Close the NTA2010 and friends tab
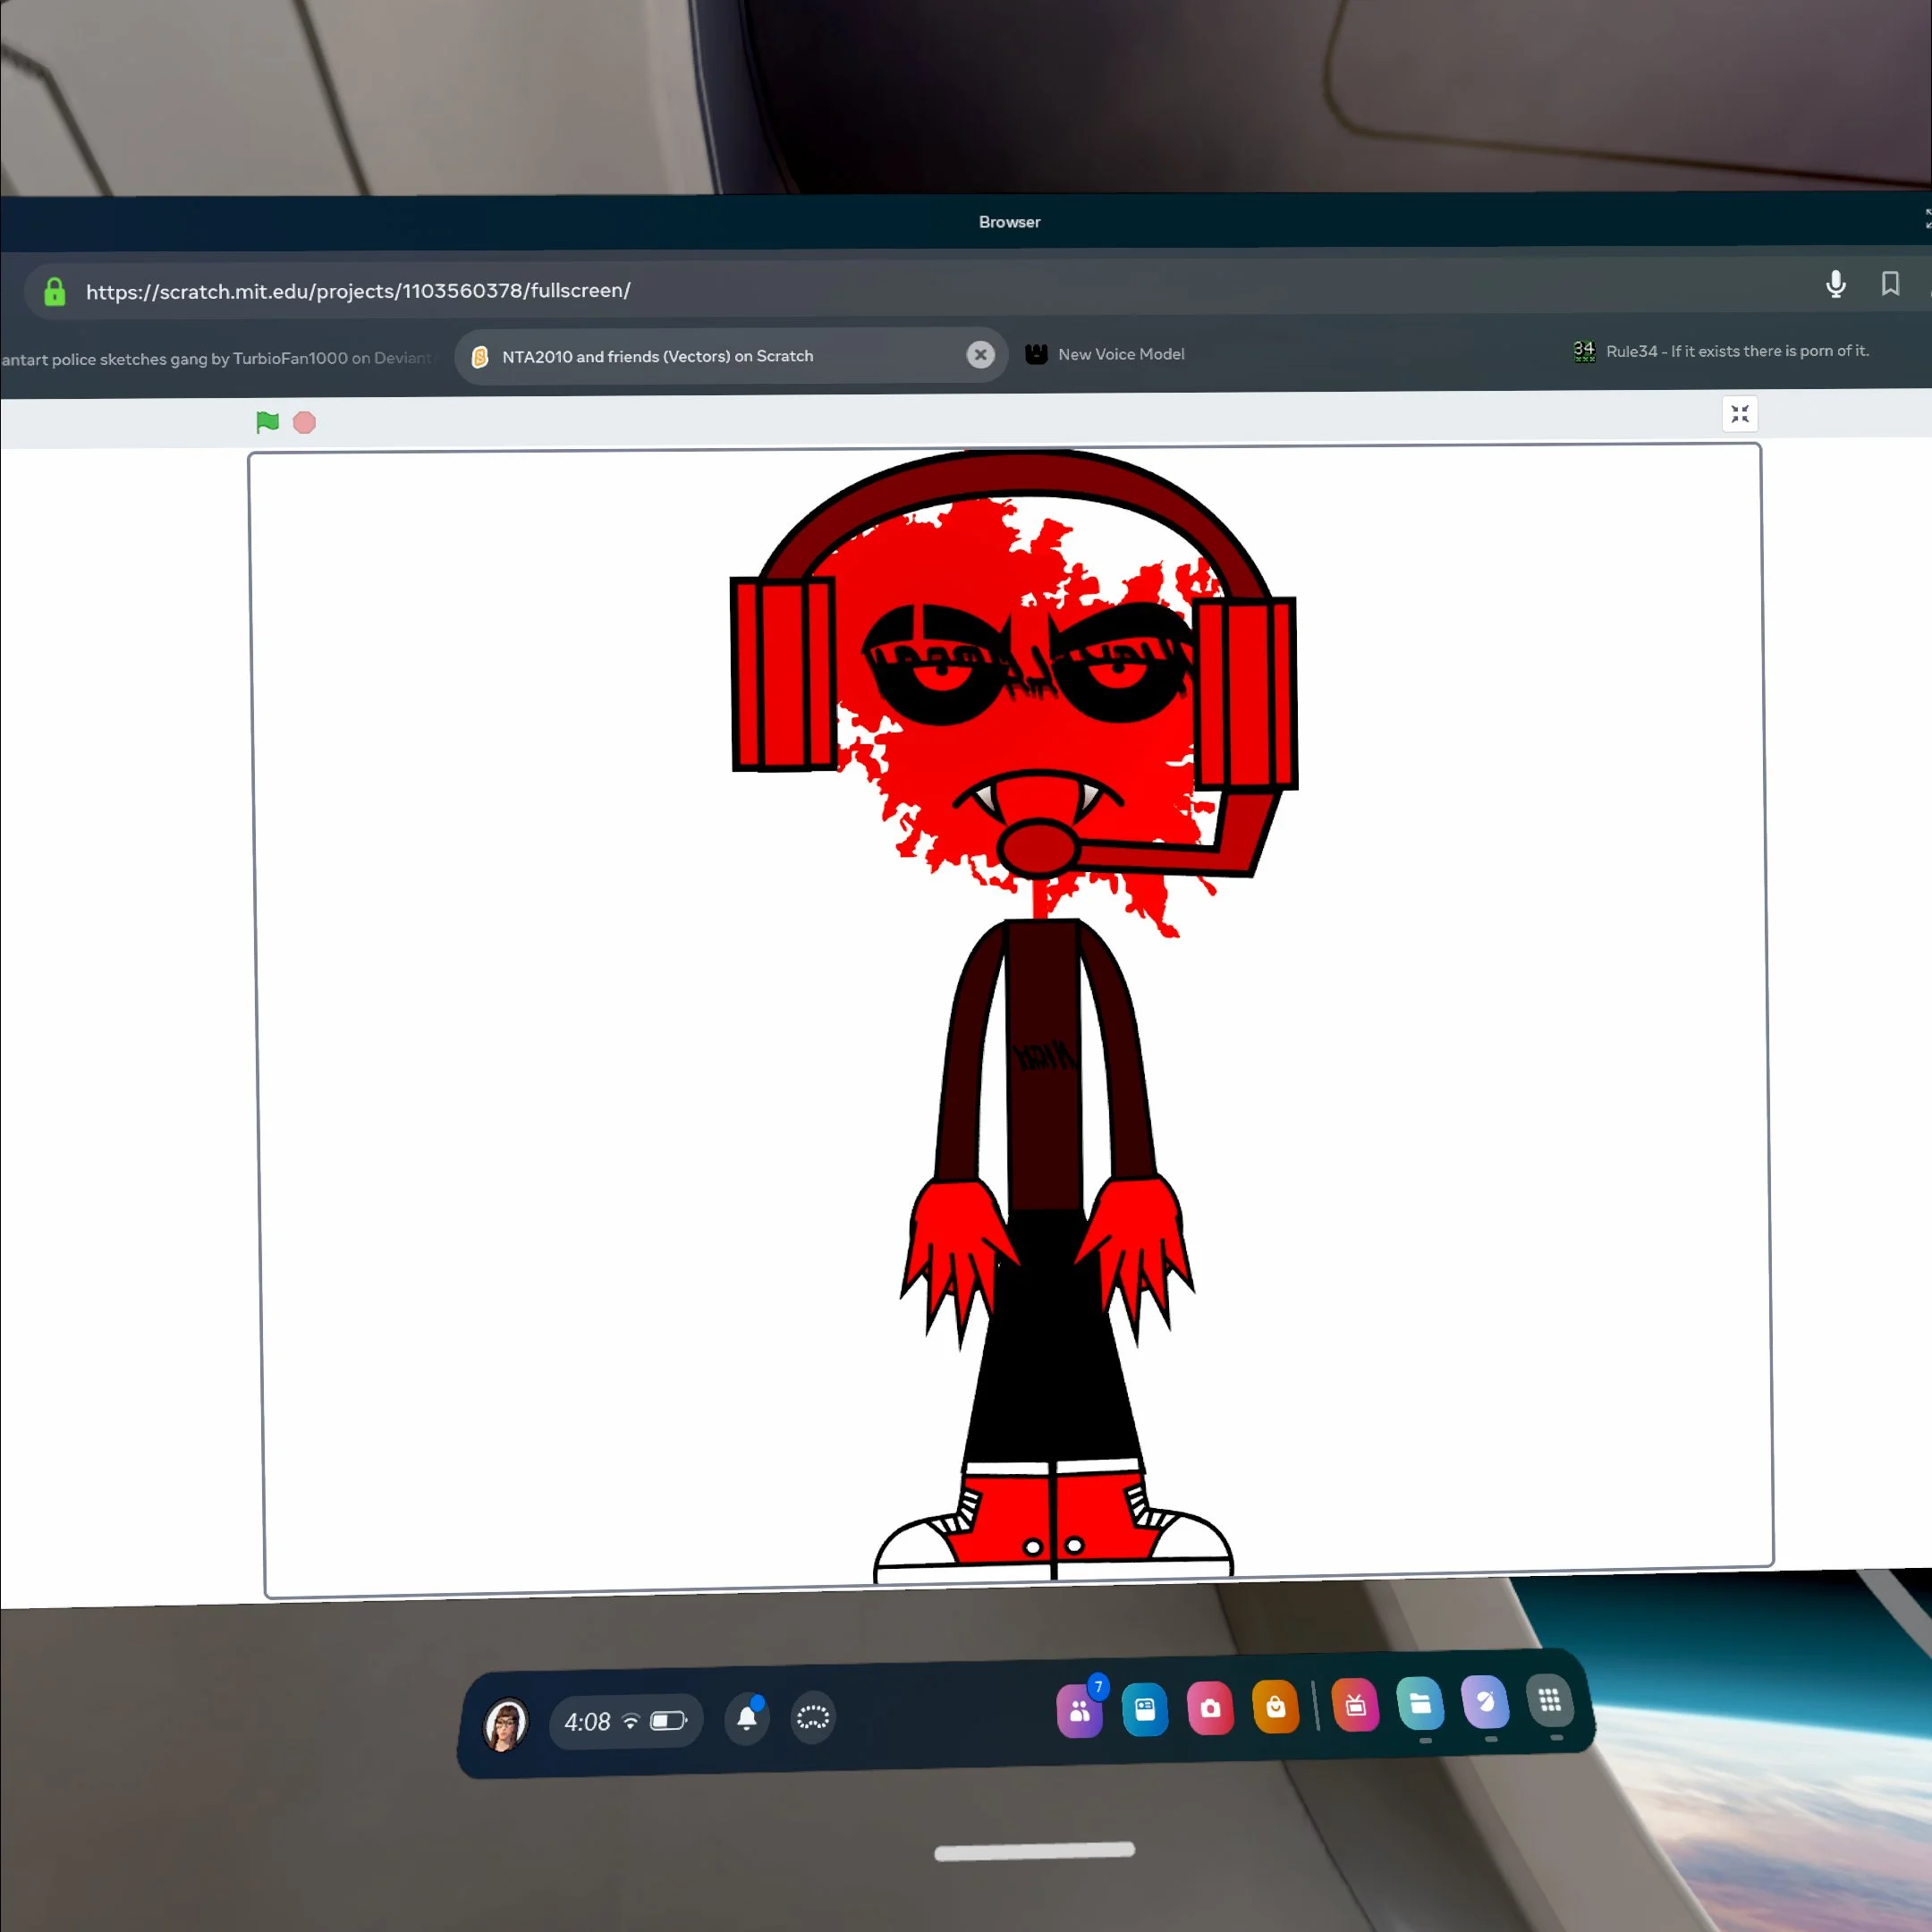 (x=980, y=354)
